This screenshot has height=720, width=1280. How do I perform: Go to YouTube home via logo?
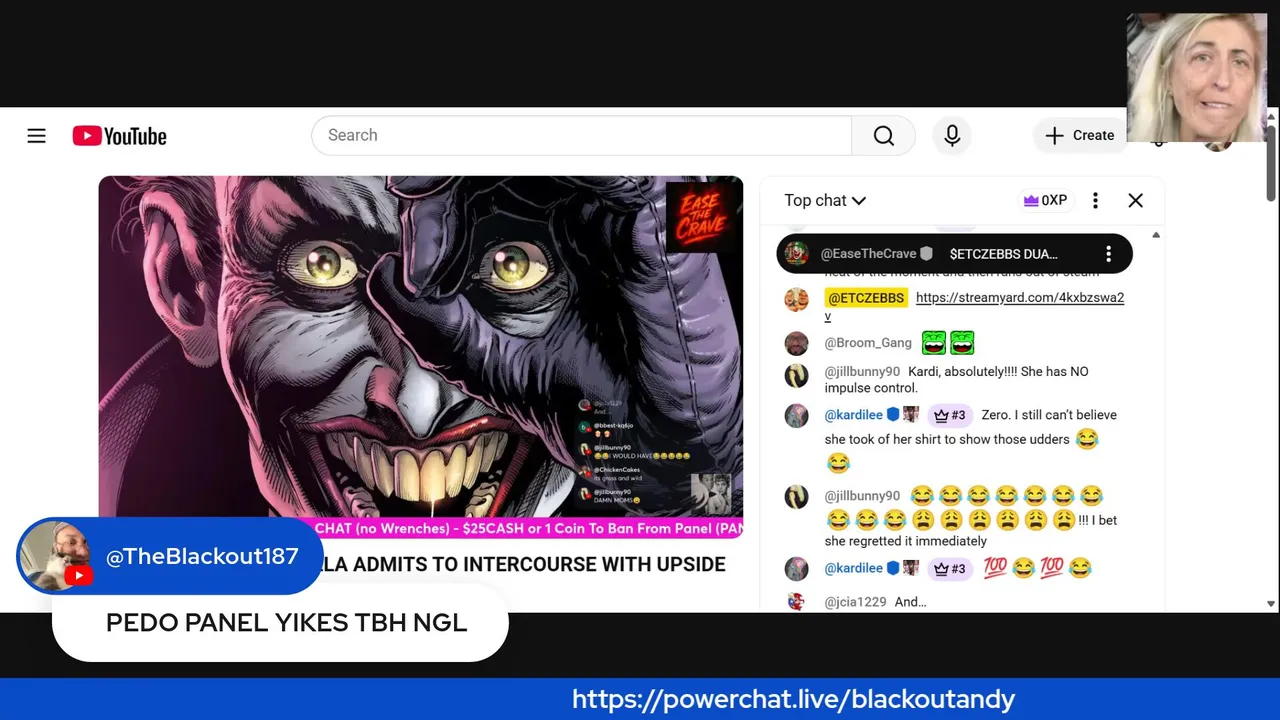click(120, 136)
